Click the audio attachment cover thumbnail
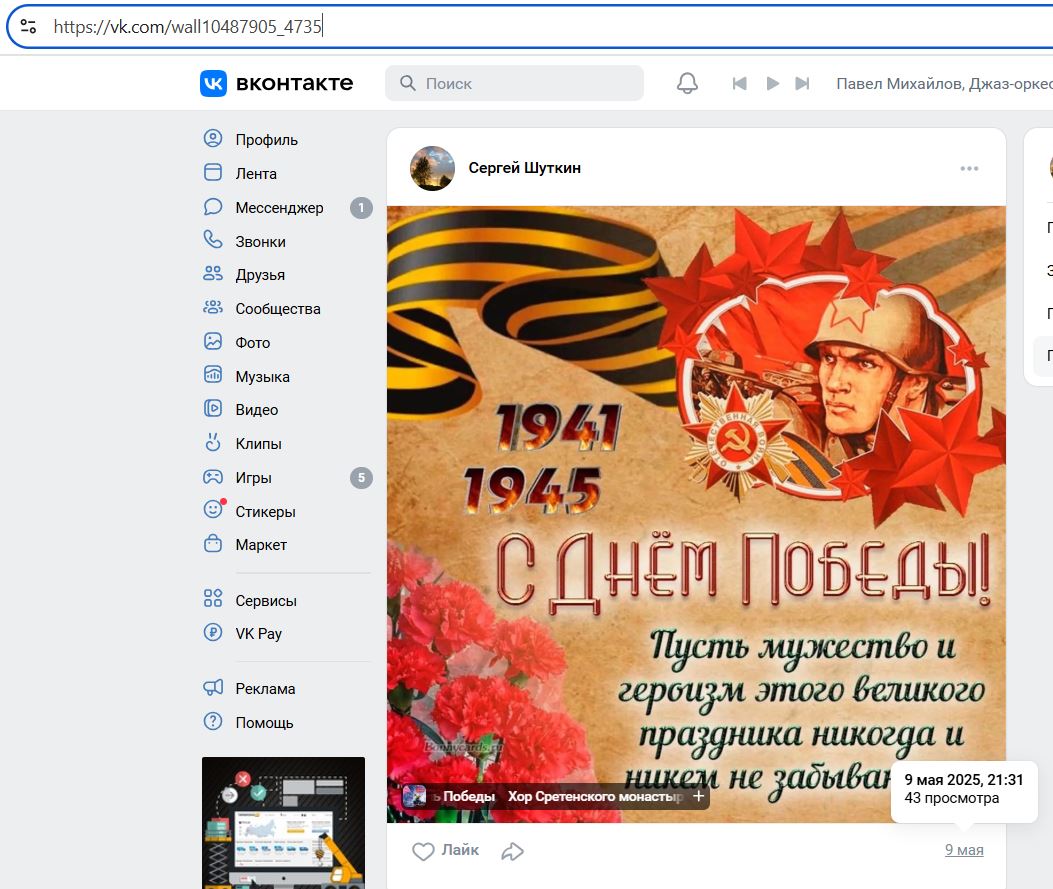1053x889 pixels. tap(414, 796)
